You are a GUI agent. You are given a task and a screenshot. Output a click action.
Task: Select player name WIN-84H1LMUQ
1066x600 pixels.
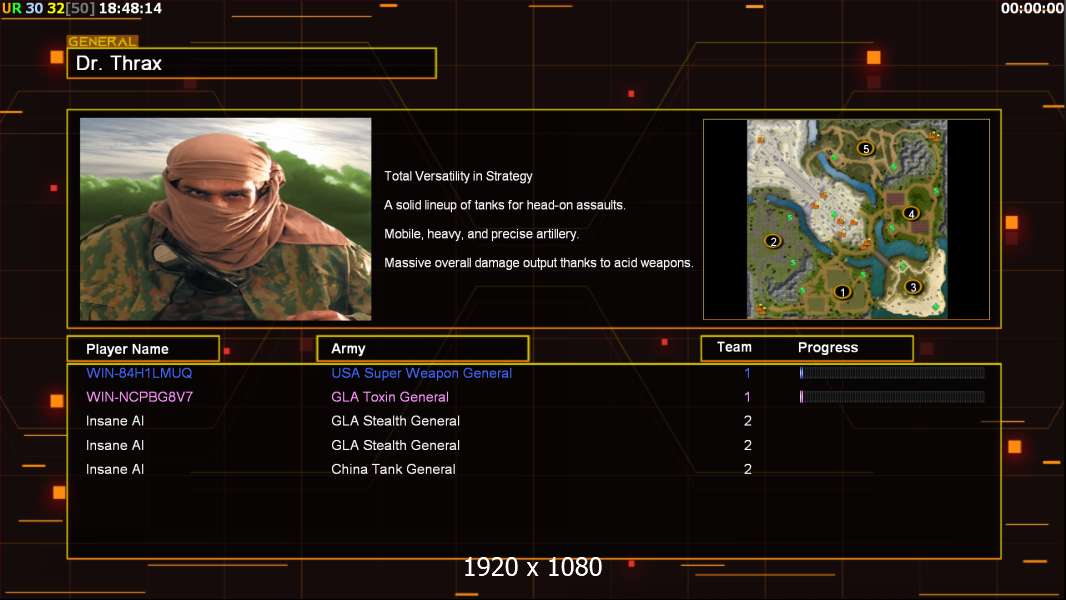139,373
